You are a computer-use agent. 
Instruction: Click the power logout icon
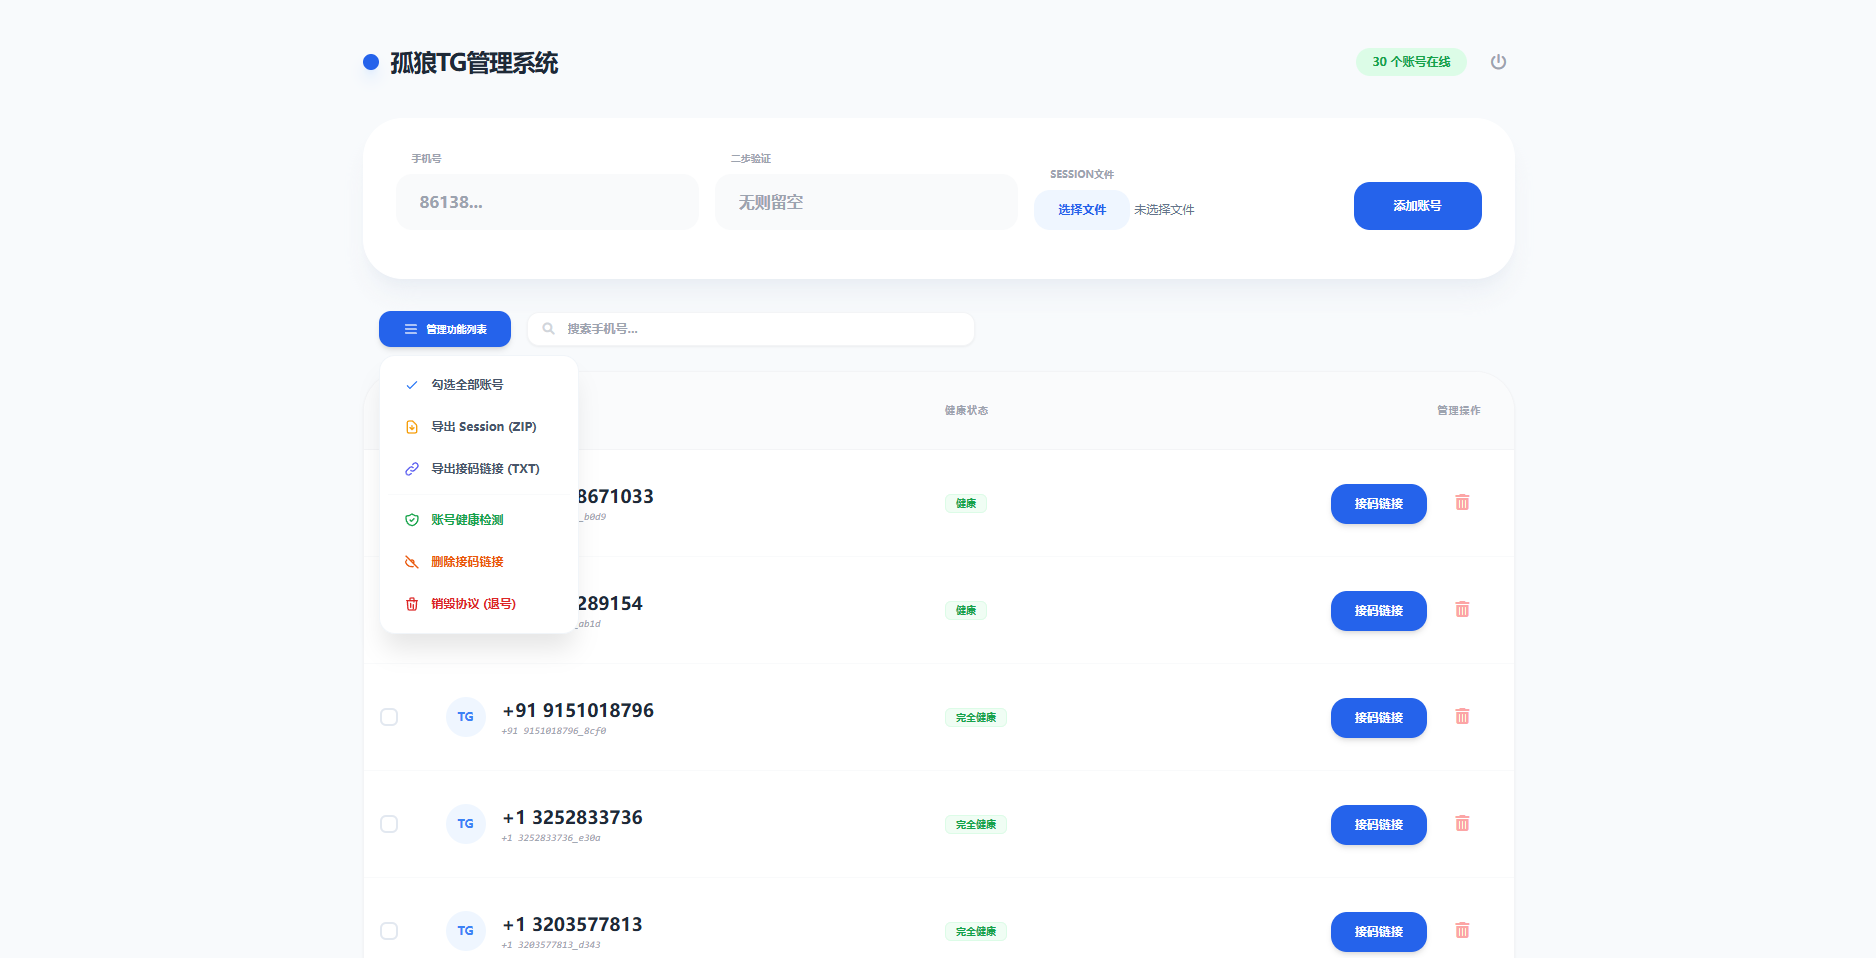pyautogui.click(x=1498, y=62)
